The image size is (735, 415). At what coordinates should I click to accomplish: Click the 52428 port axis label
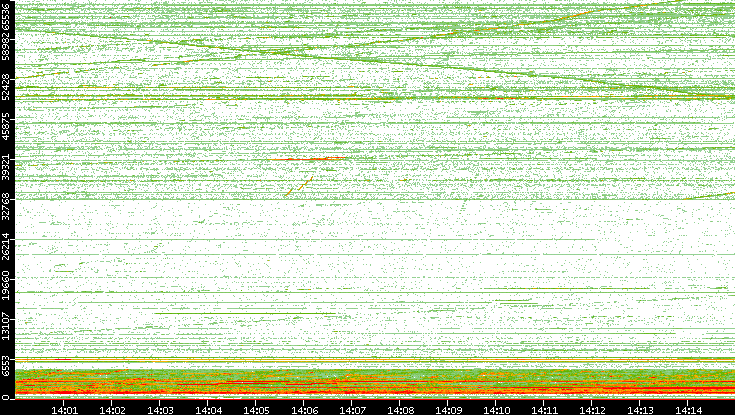[x=6, y=85]
